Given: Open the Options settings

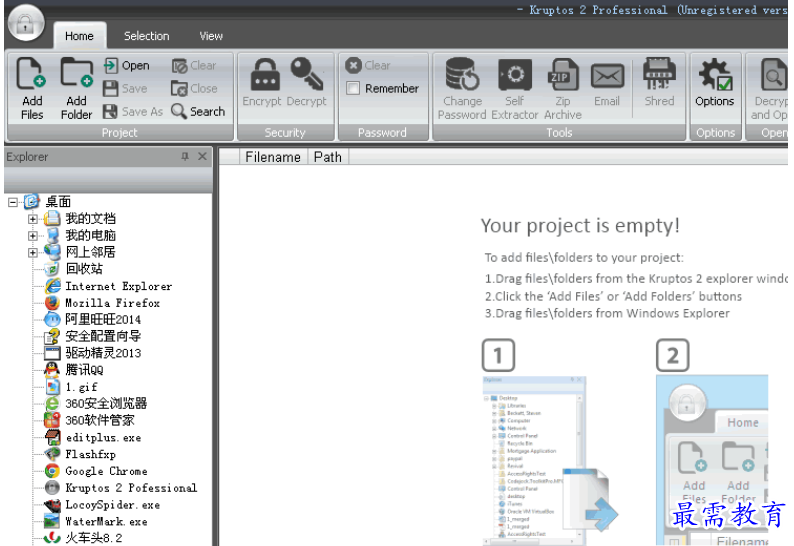Looking at the screenshot, I should pos(714,83).
